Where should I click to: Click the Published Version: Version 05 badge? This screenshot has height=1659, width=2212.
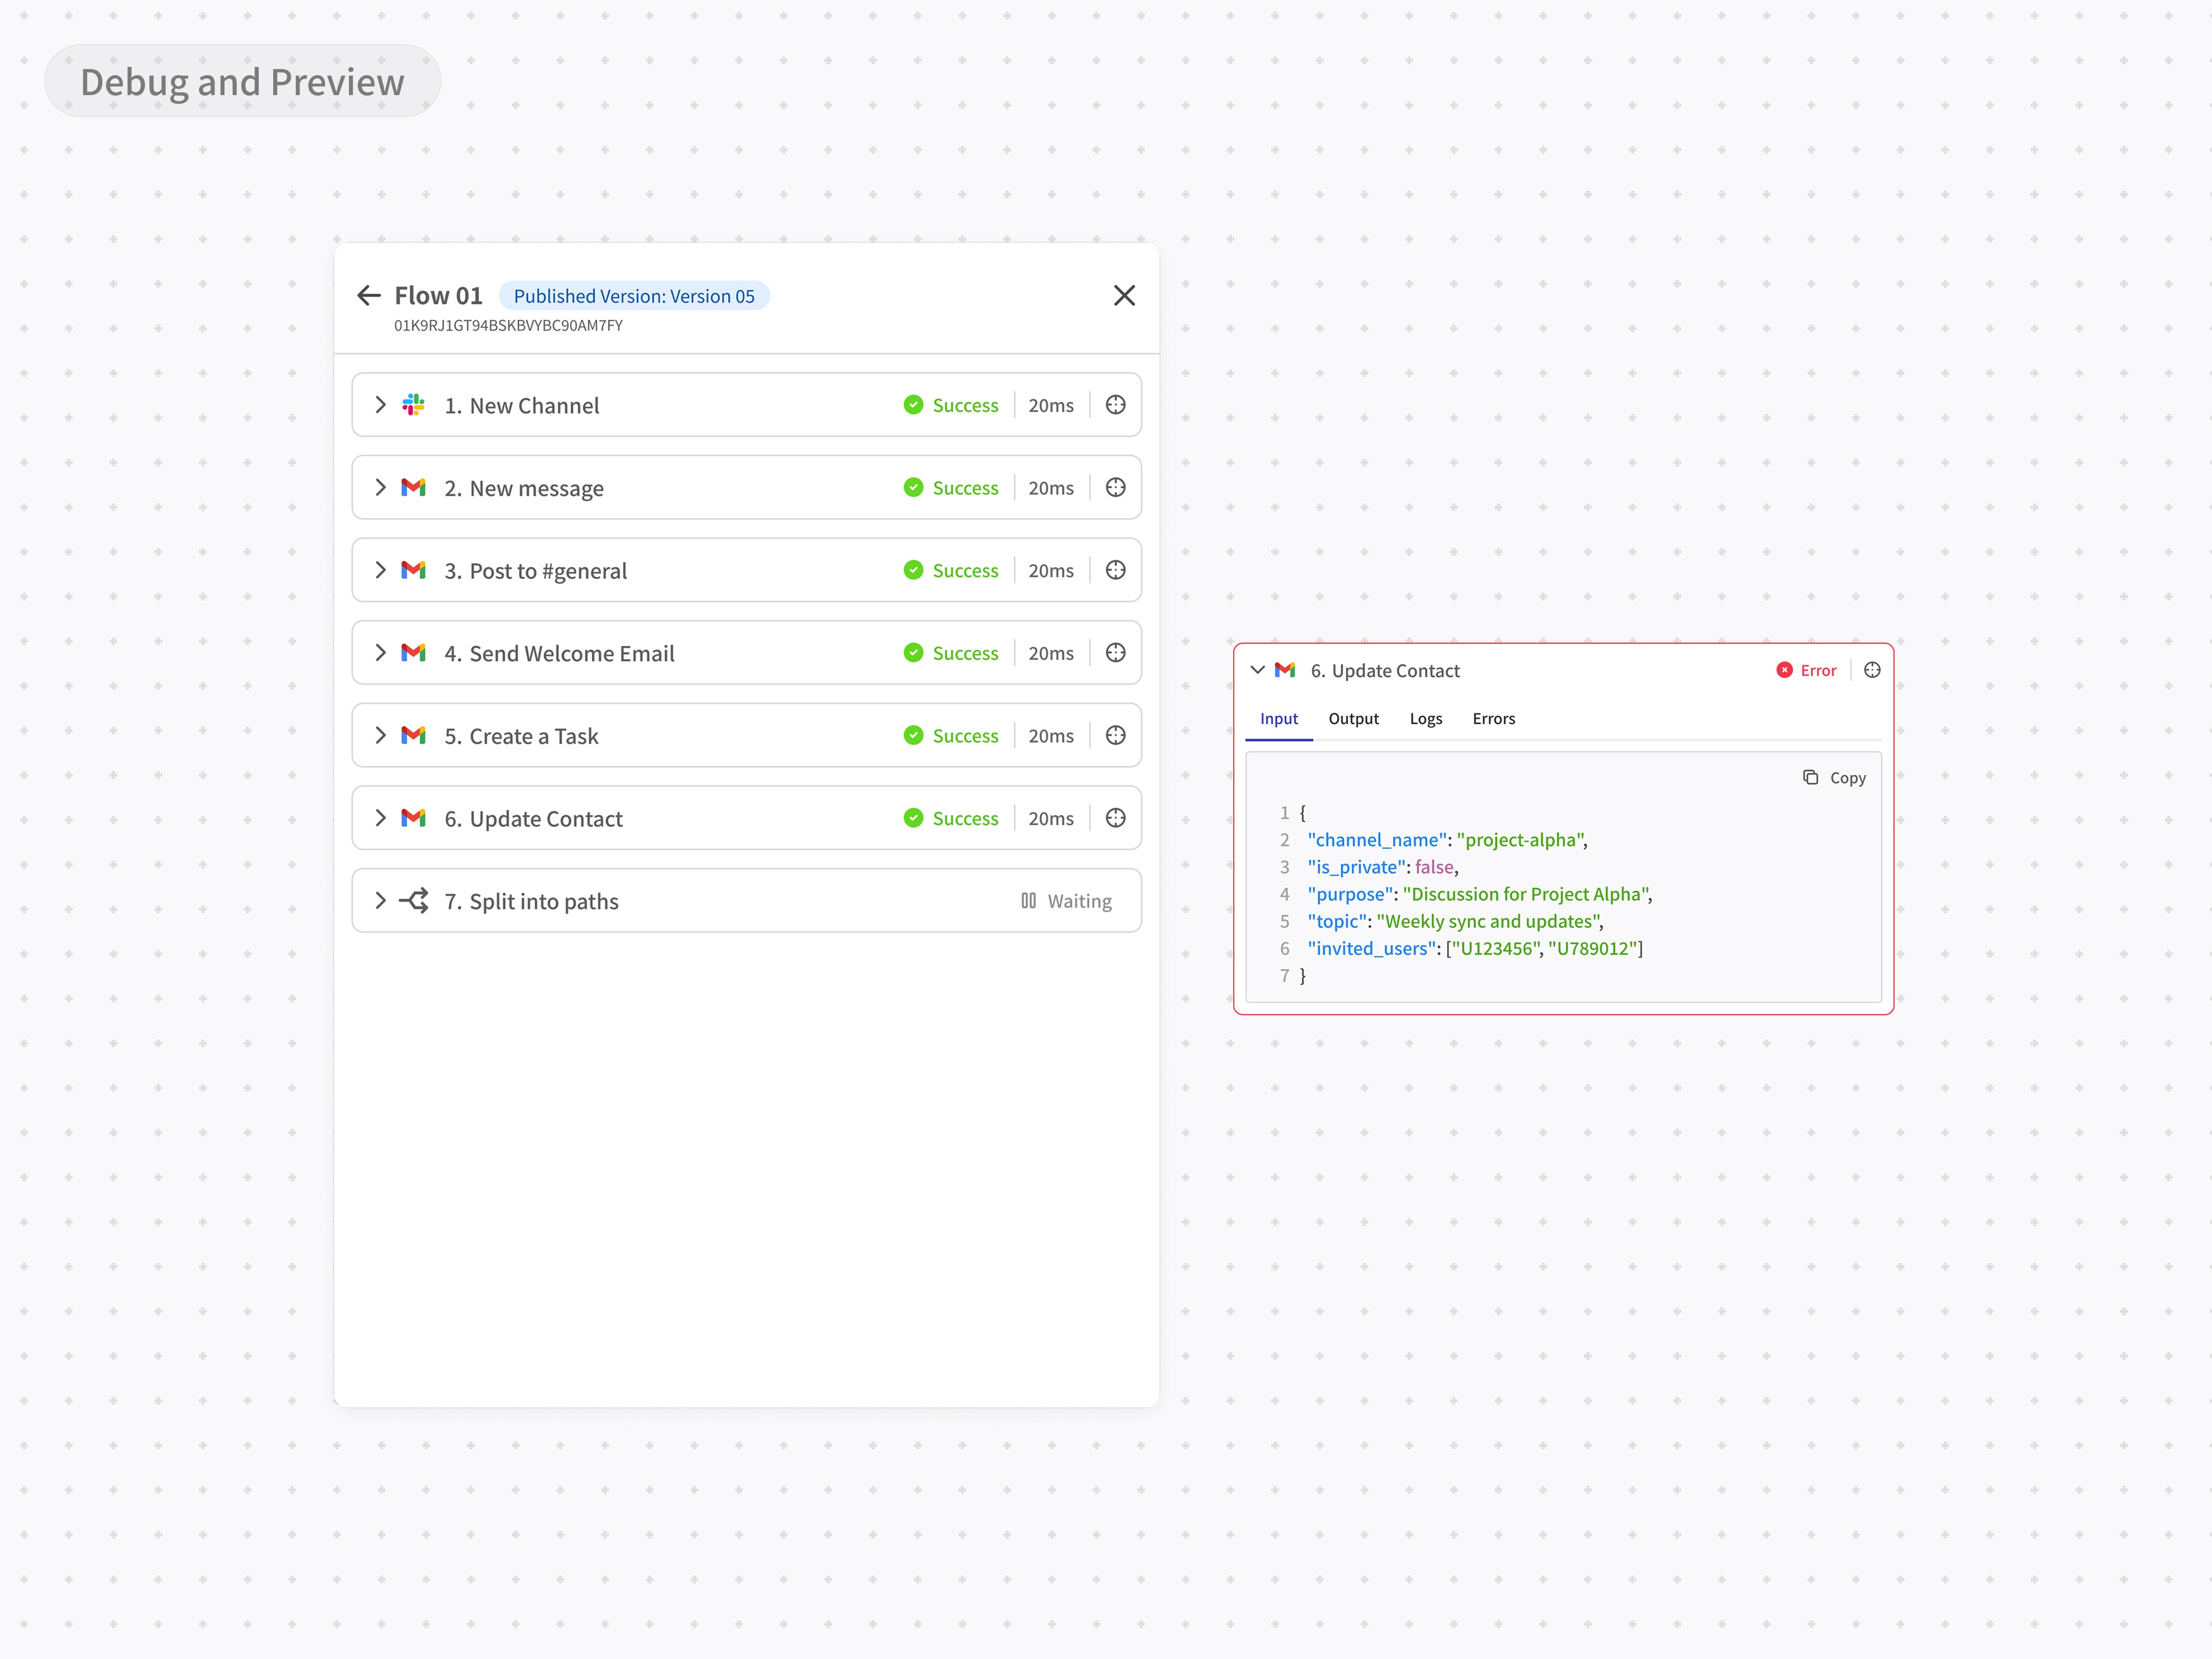[634, 296]
